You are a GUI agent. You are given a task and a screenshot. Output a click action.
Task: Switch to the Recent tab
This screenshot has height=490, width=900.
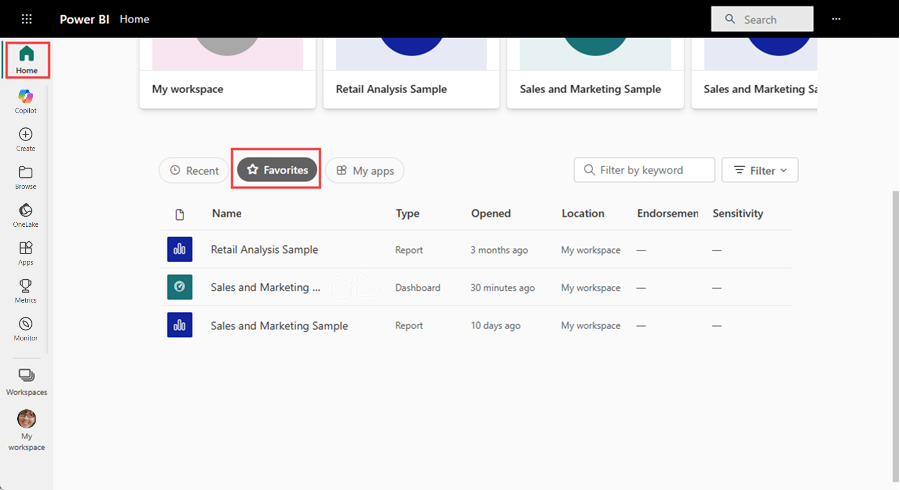pyautogui.click(x=194, y=170)
